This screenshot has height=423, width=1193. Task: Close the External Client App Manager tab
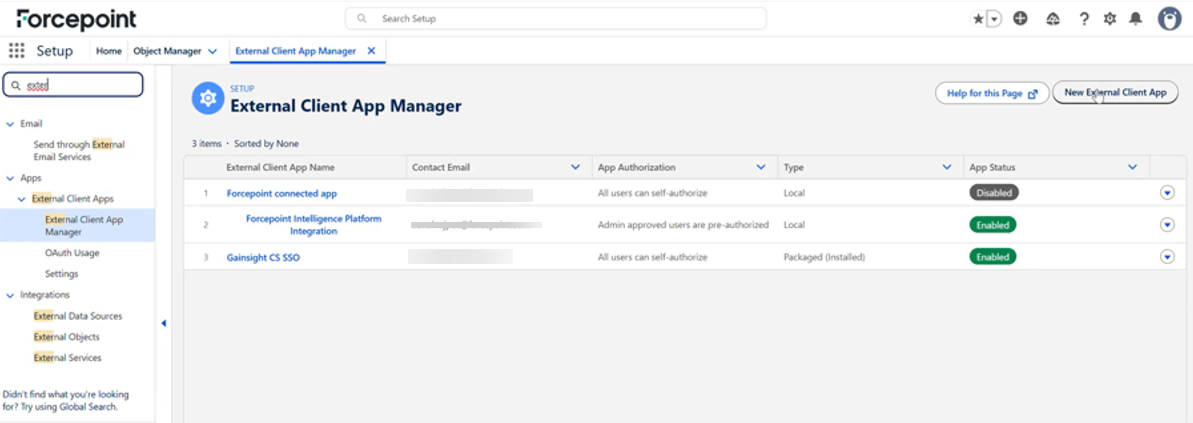tap(371, 51)
